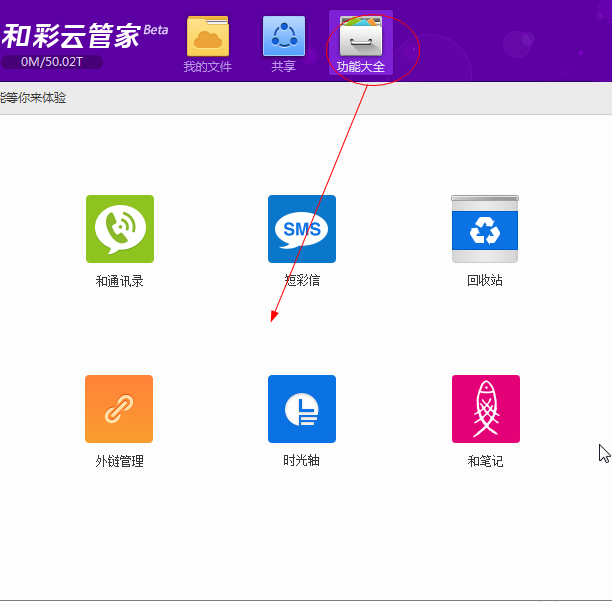Switch to the 我的文件 folder tab
This screenshot has height=602, width=612.
click(x=208, y=44)
